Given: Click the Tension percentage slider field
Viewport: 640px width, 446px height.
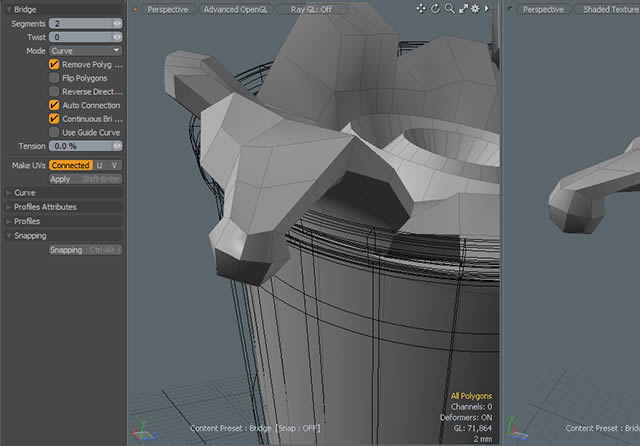Looking at the screenshot, I should coord(79,146).
